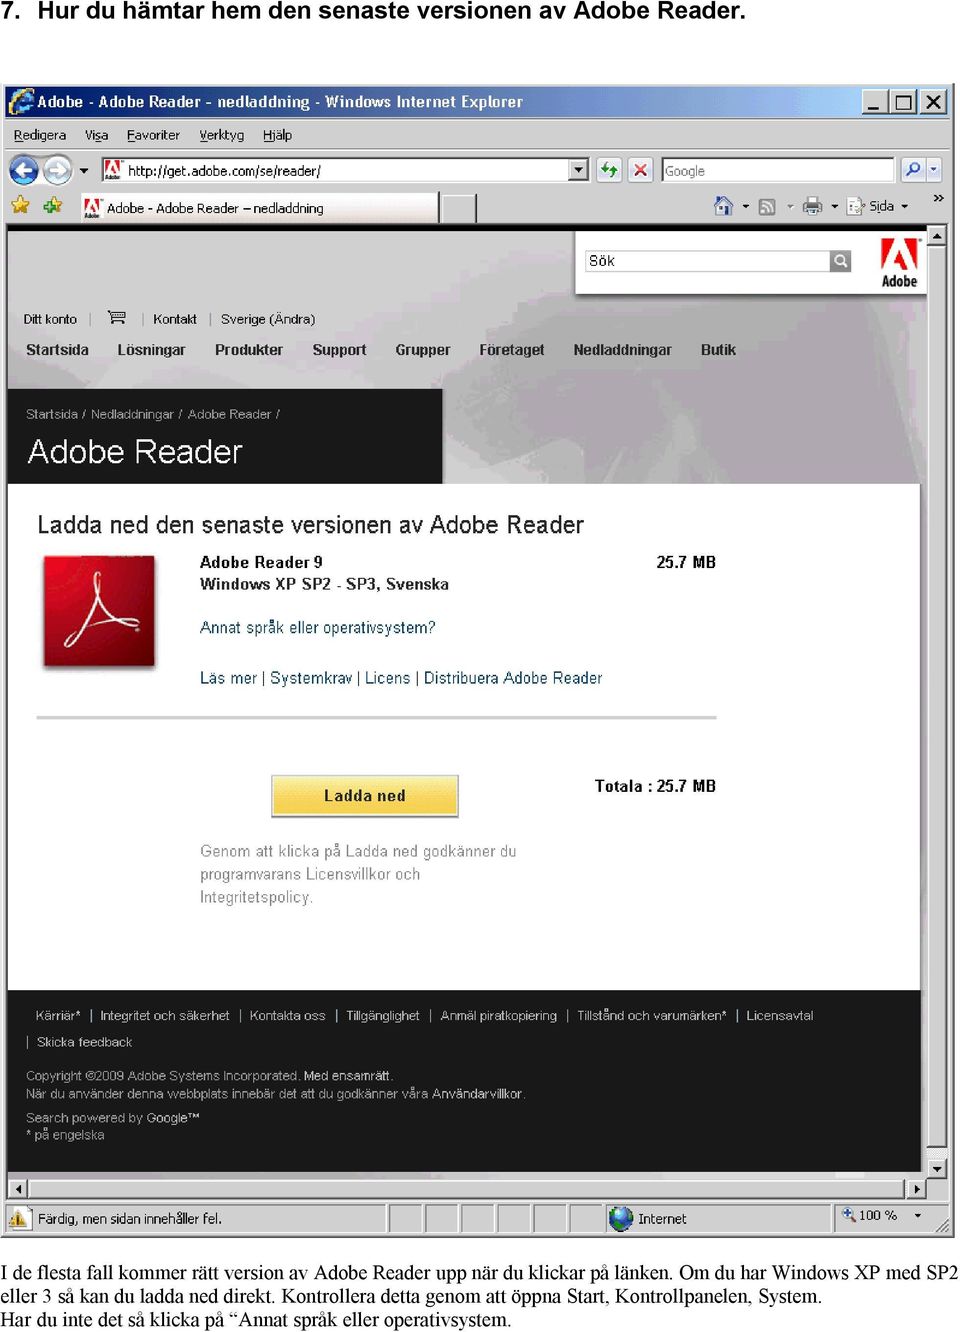Open the Licens link
Image resolution: width=960 pixels, height=1332 pixels.
point(387,678)
